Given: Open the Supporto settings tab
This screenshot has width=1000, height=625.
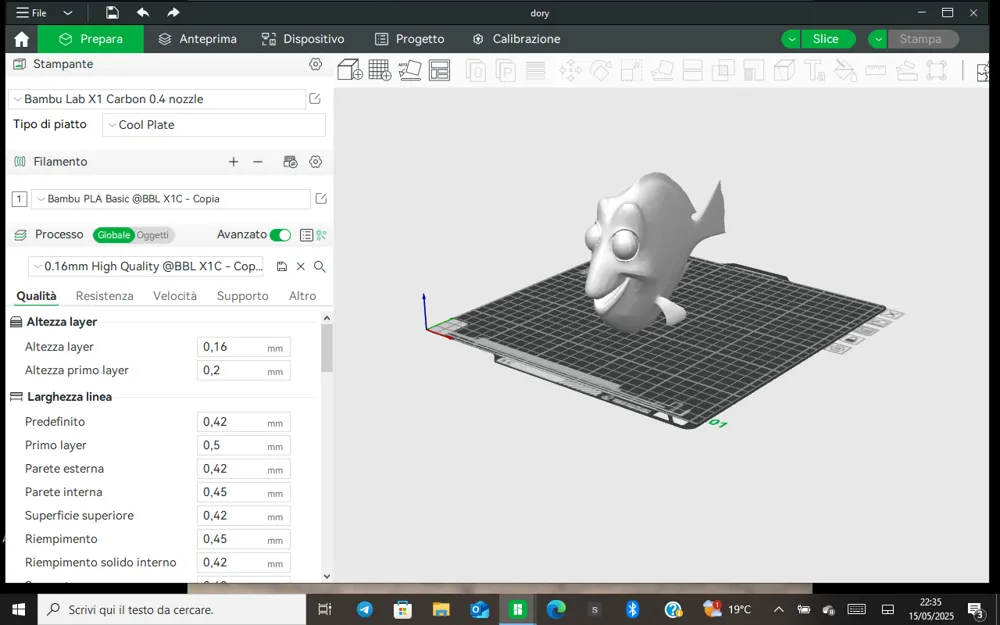Looking at the screenshot, I should (242, 296).
